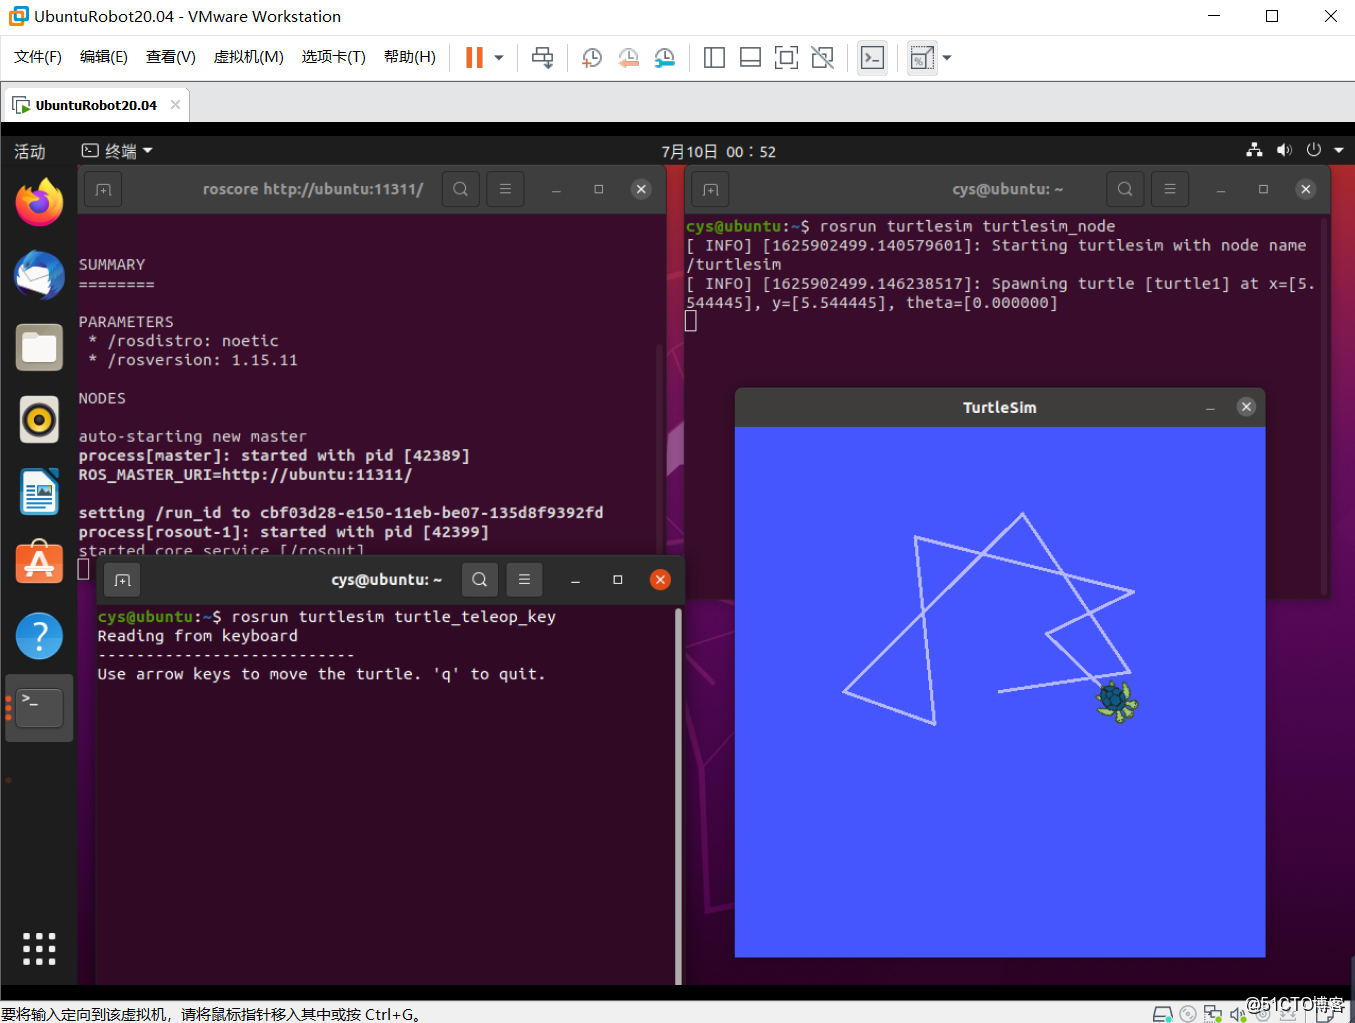Minimize the turtle_teleop_key terminal window
Image resolution: width=1355 pixels, height=1023 pixels.
[575, 580]
